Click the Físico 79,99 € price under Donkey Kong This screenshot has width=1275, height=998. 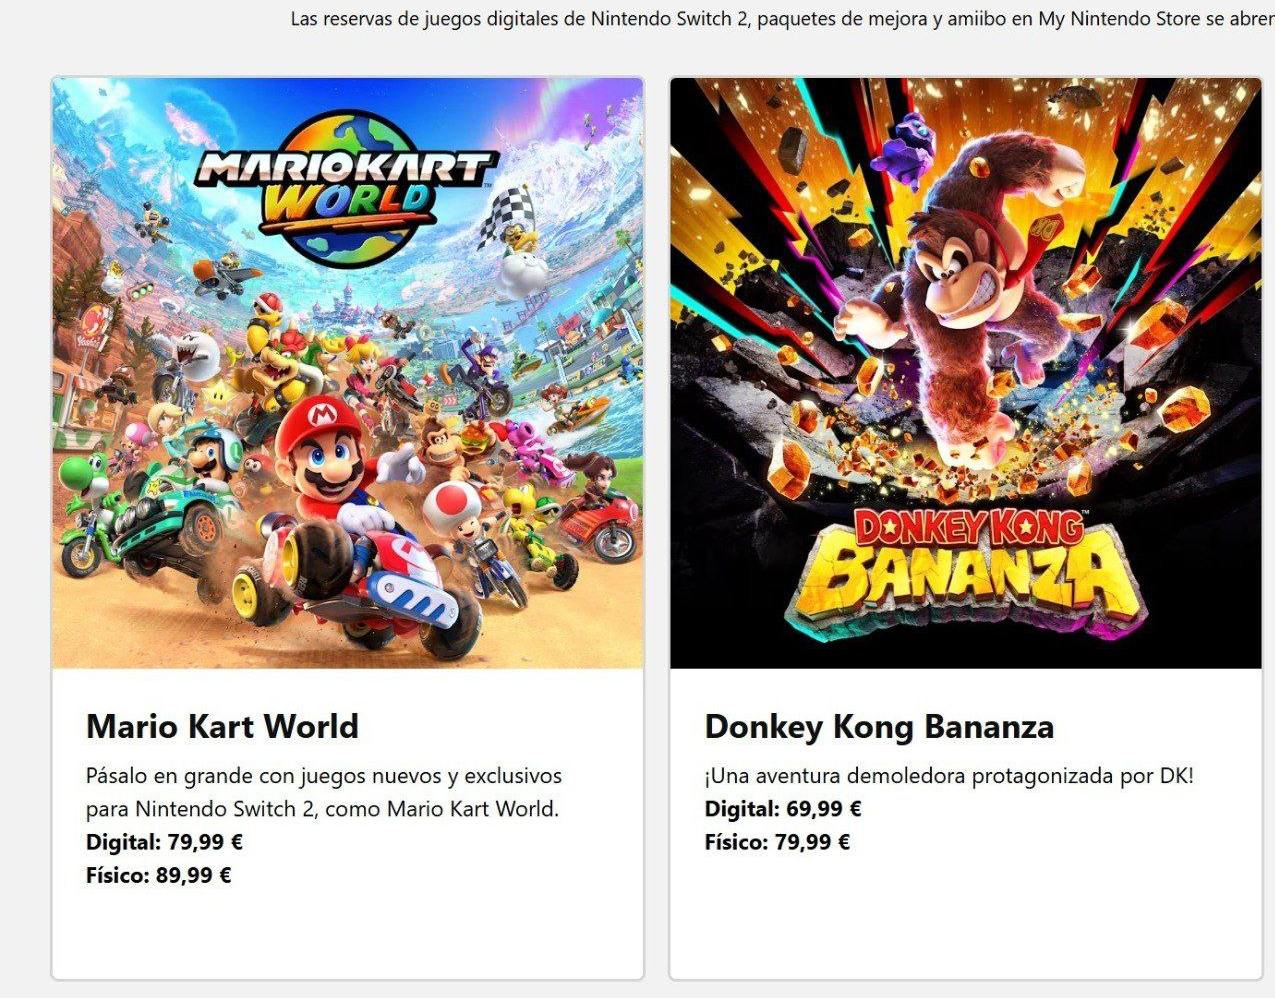[x=777, y=842]
